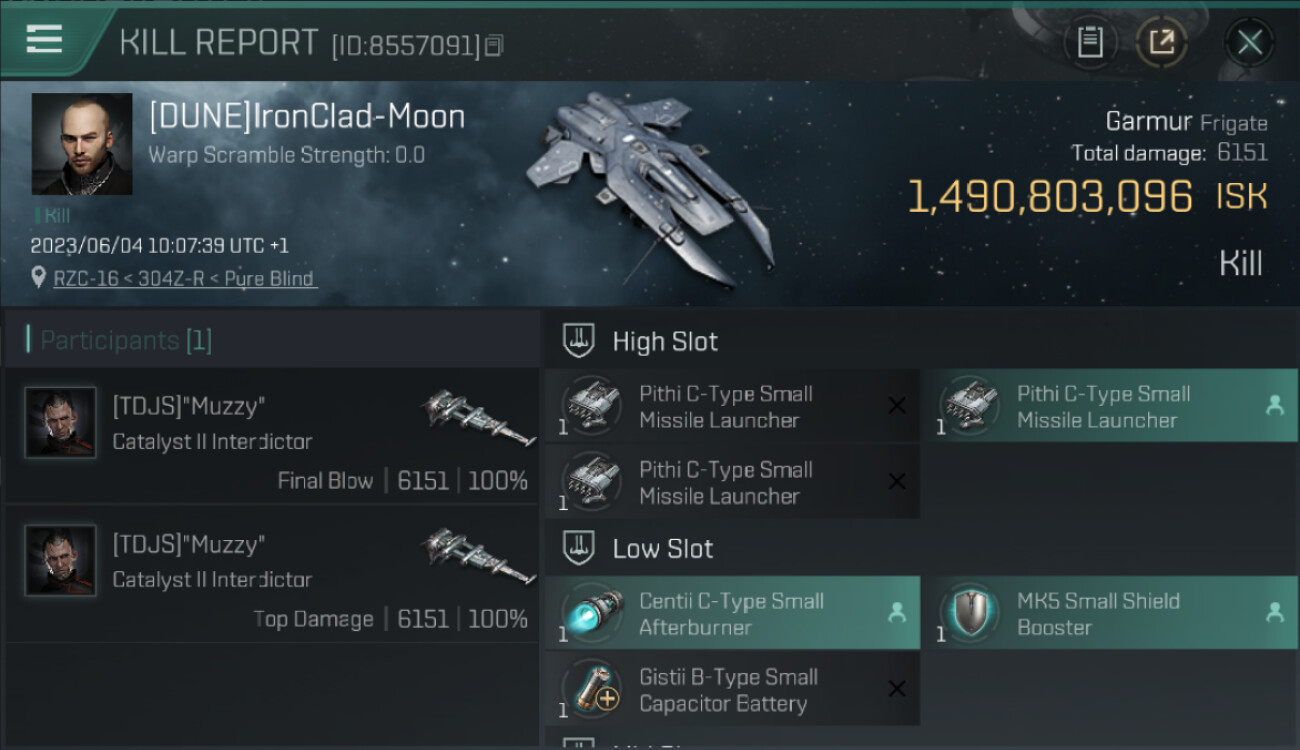This screenshot has height=750, width=1300.
Task: Click the Gistii B-Type Capacitor Battery icon
Action: (x=591, y=689)
